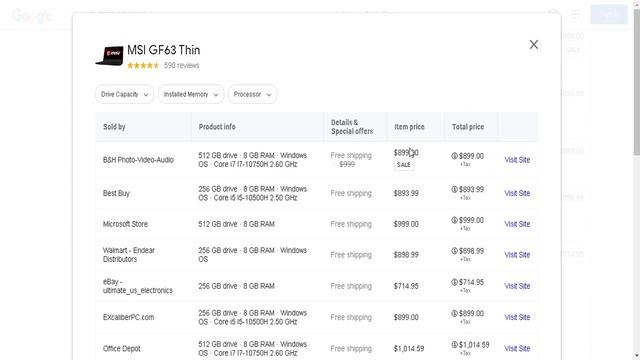Select the Walmart - Endear Distributors seller name
Viewport: 640px width, 360px height.
pyautogui.click(x=129, y=255)
